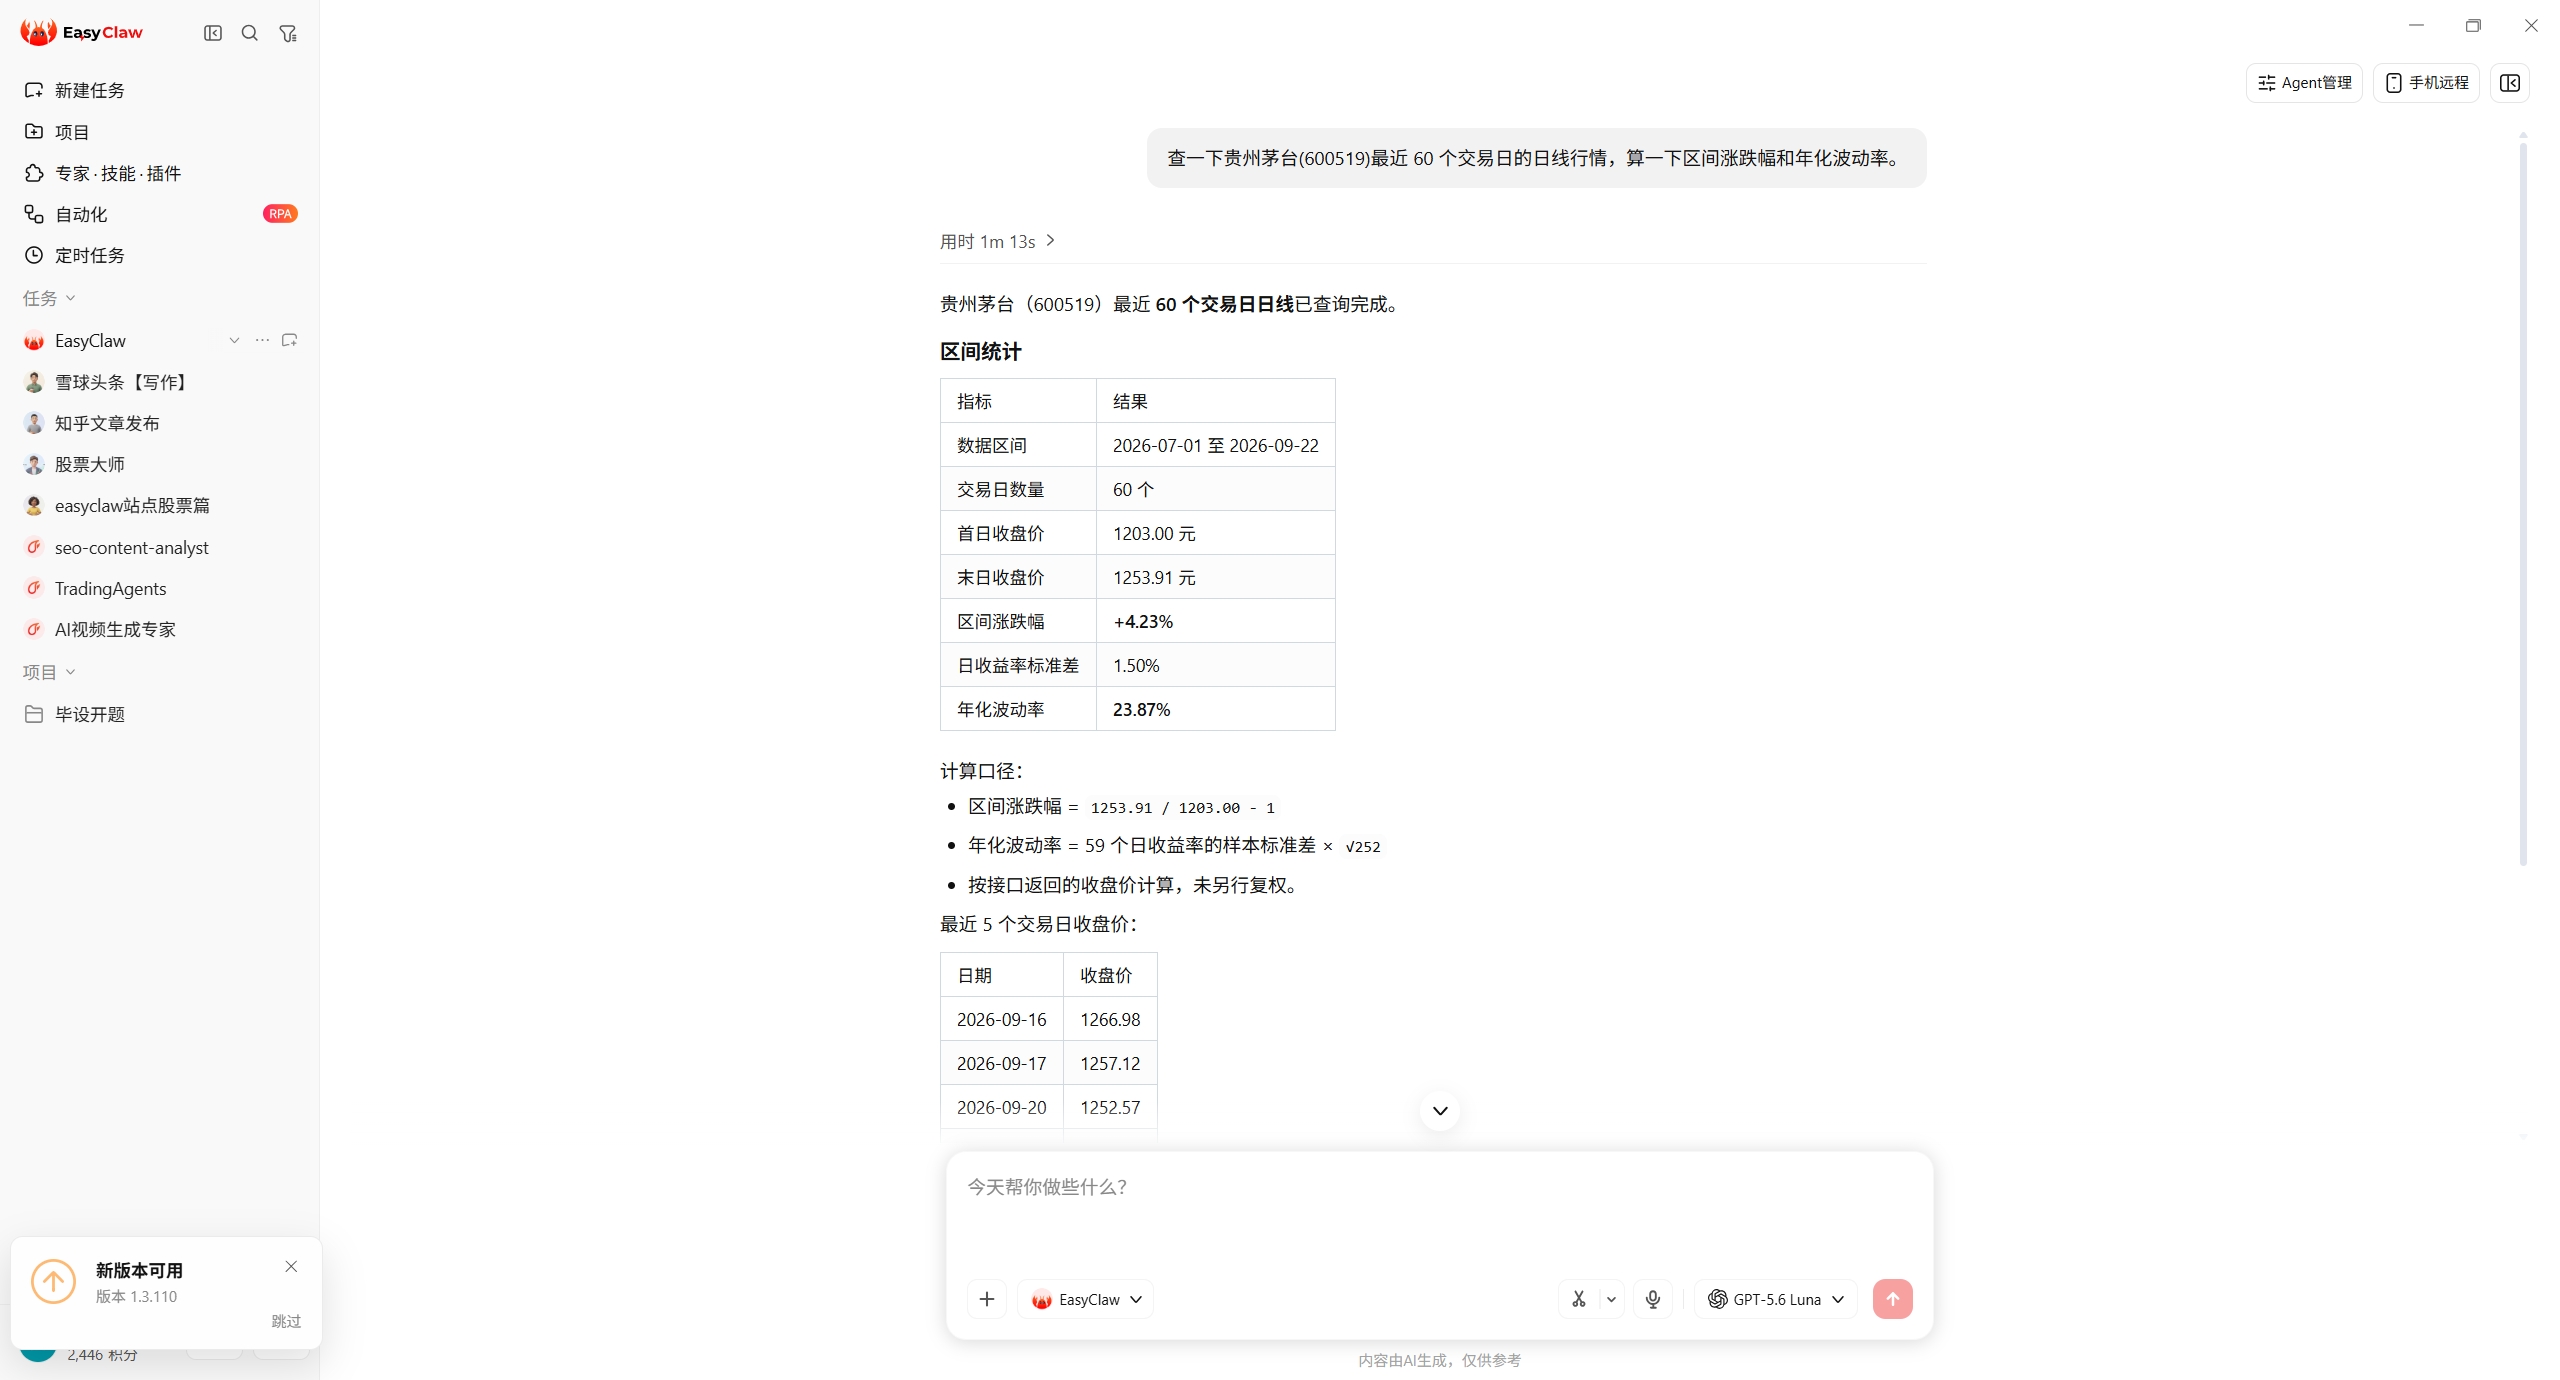
Task: Open the 雪球头条【写作】 task
Action: coord(160,382)
